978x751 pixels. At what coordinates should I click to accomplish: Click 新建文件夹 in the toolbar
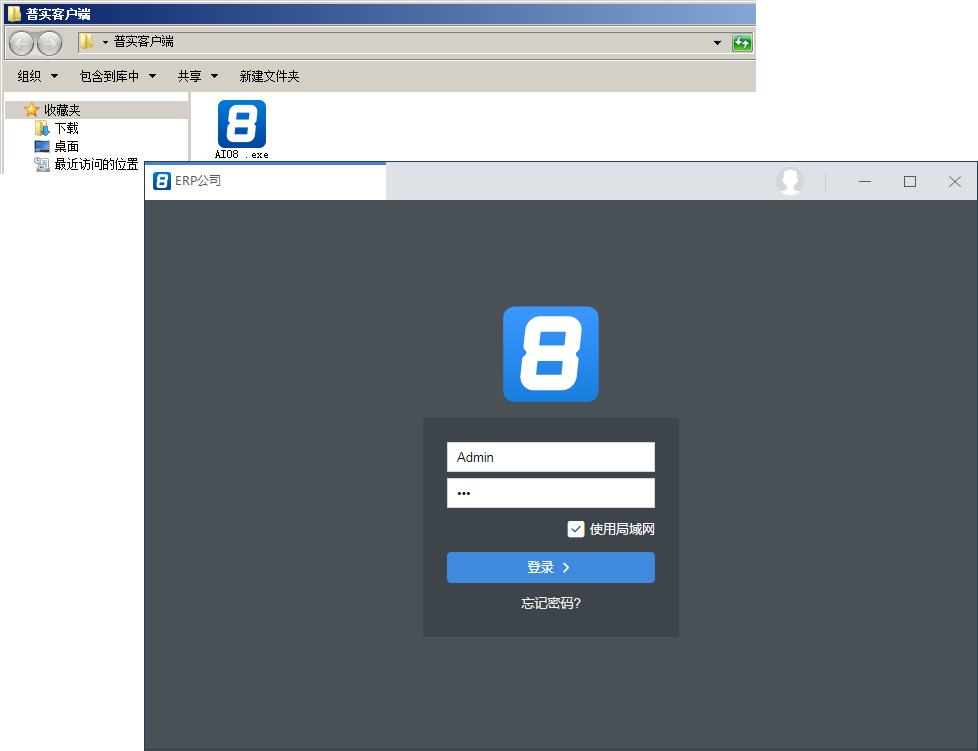269,76
